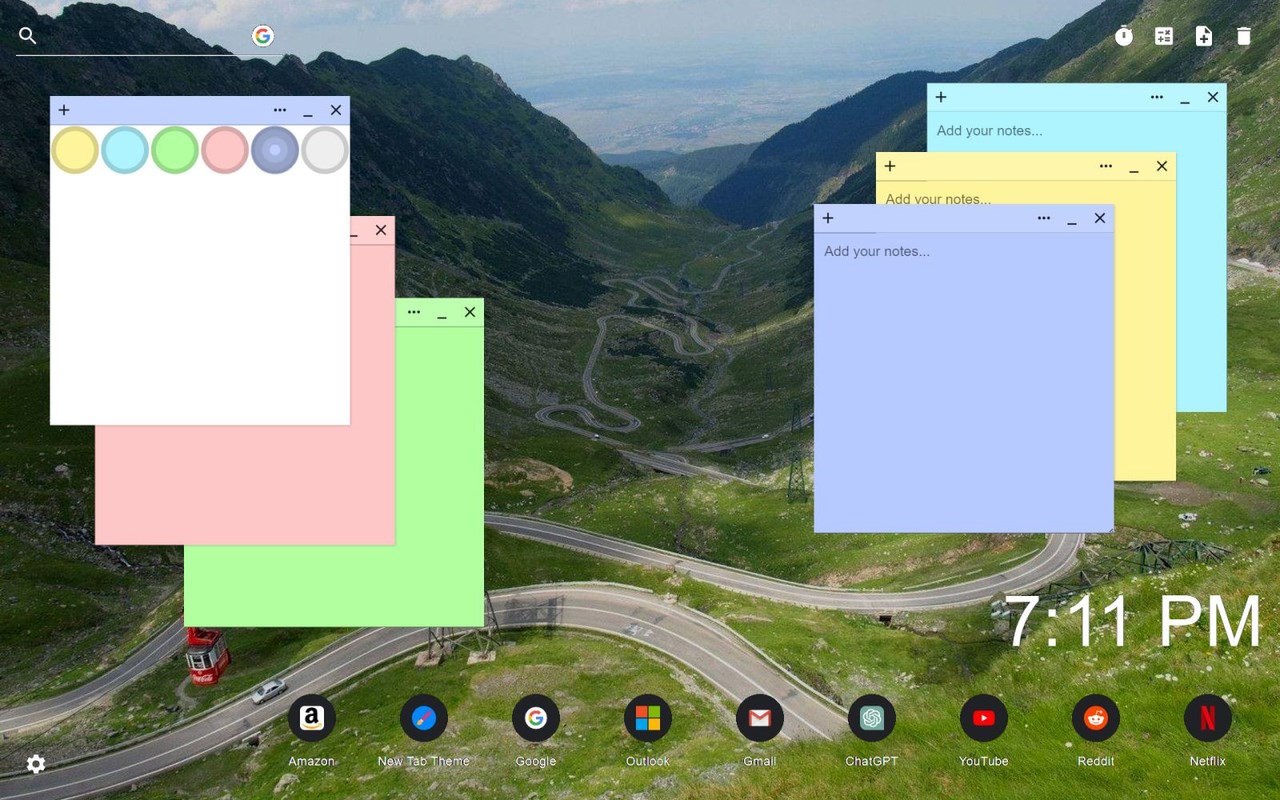Viewport: 1280px width, 800px height.
Task: Pick the selected blue-purple color swatch
Action: [x=275, y=150]
